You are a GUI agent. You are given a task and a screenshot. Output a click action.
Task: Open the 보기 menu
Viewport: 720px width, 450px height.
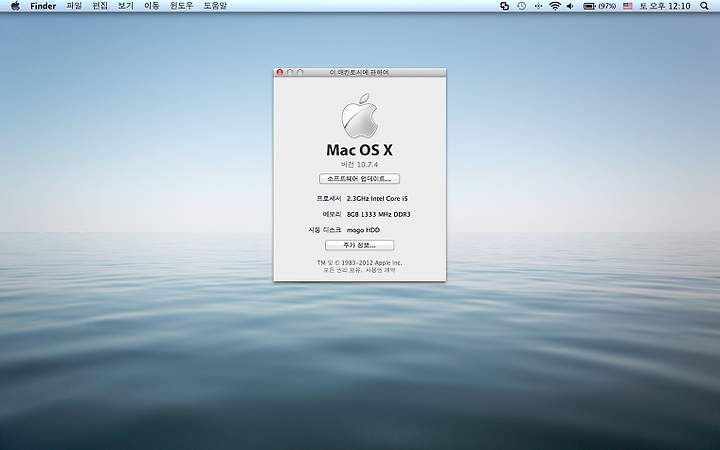click(125, 6)
